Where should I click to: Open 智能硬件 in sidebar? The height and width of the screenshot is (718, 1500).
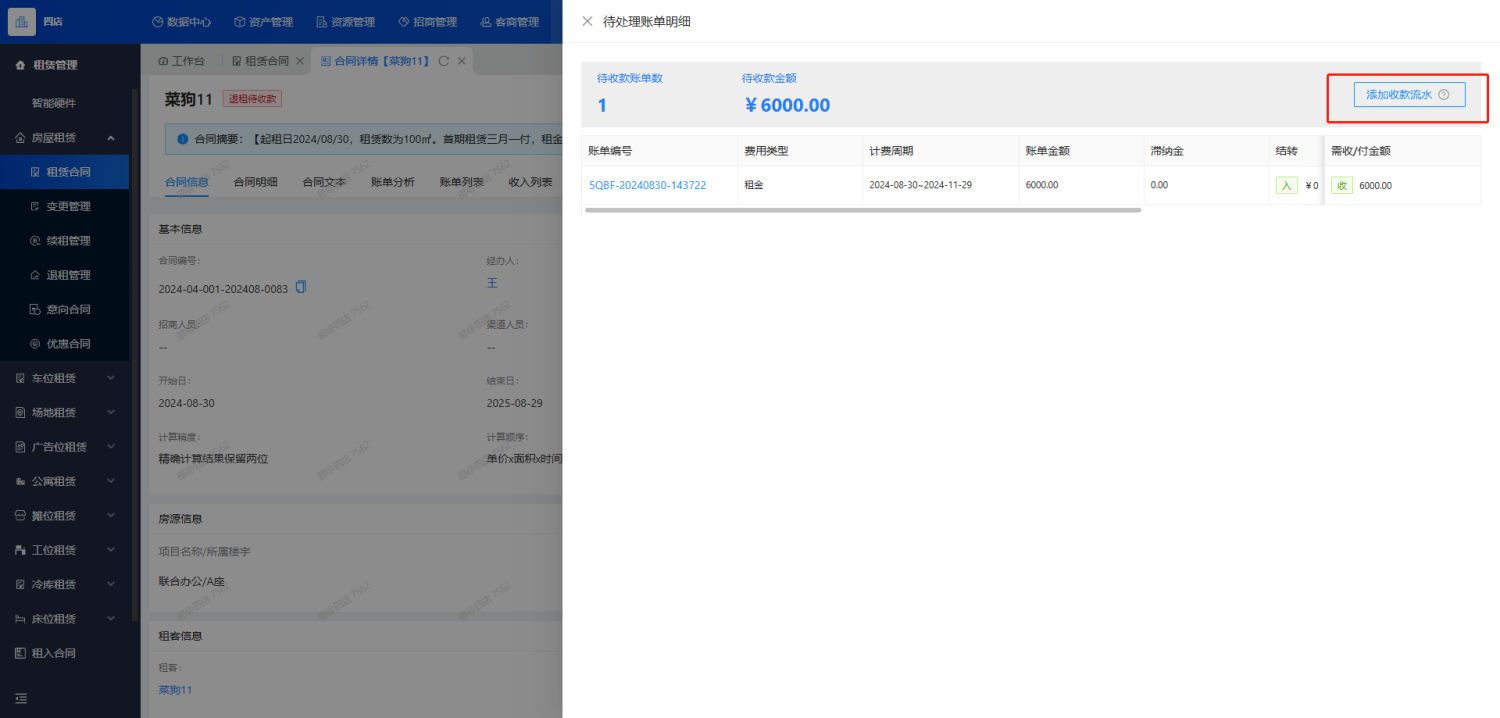click(x=54, y=103)
